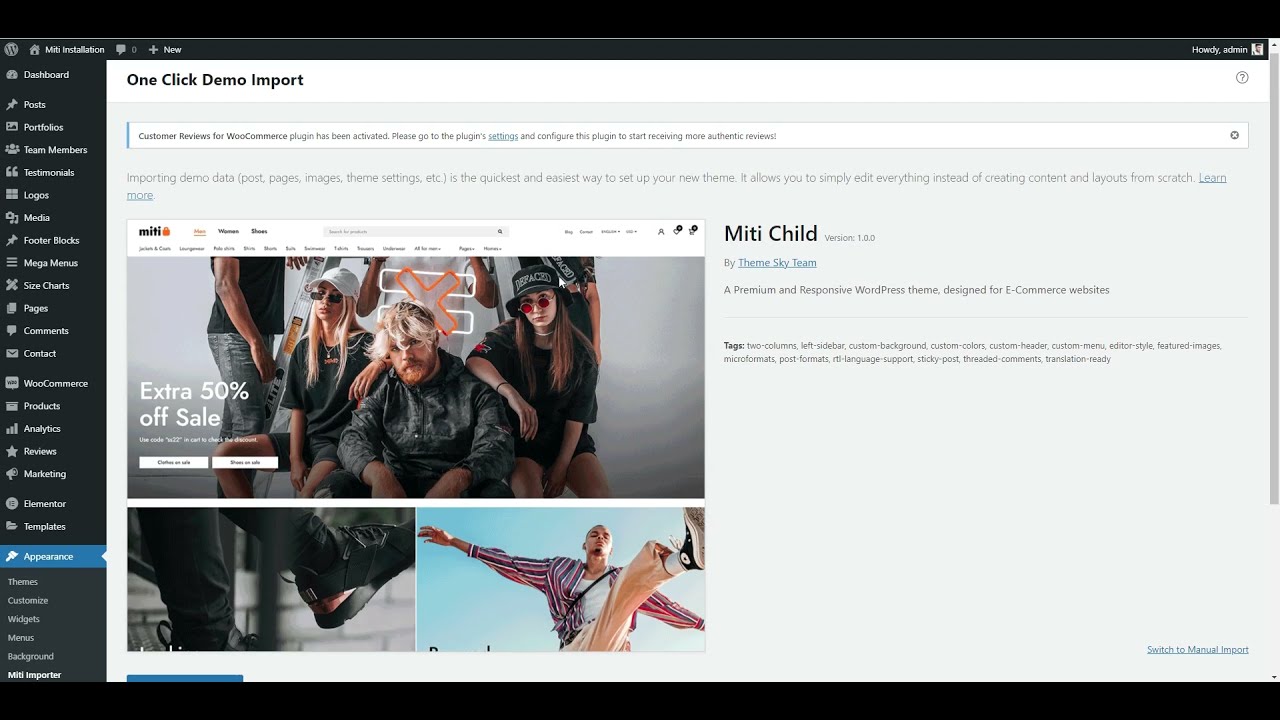The image size is (1280, 720).
Task: Open the WooCommerce menu label
Action: point(56,383)
